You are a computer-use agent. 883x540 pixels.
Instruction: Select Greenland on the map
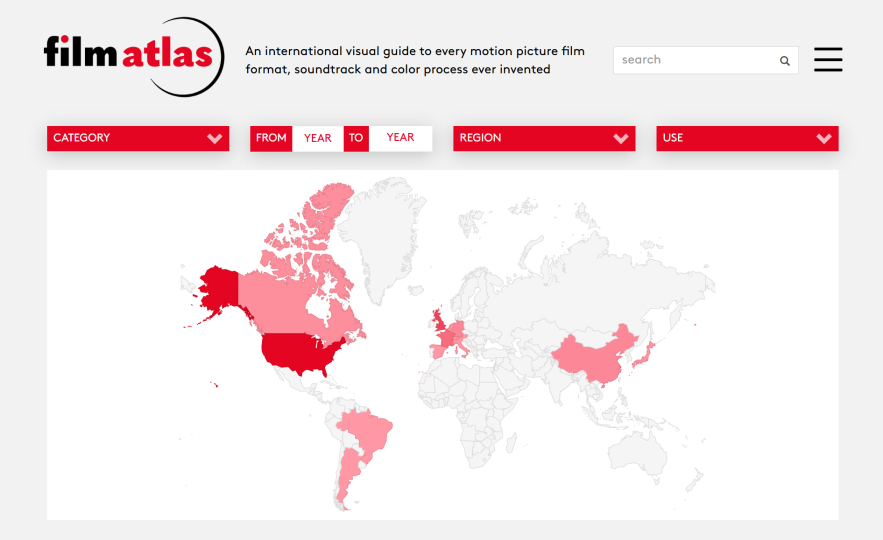383,236
